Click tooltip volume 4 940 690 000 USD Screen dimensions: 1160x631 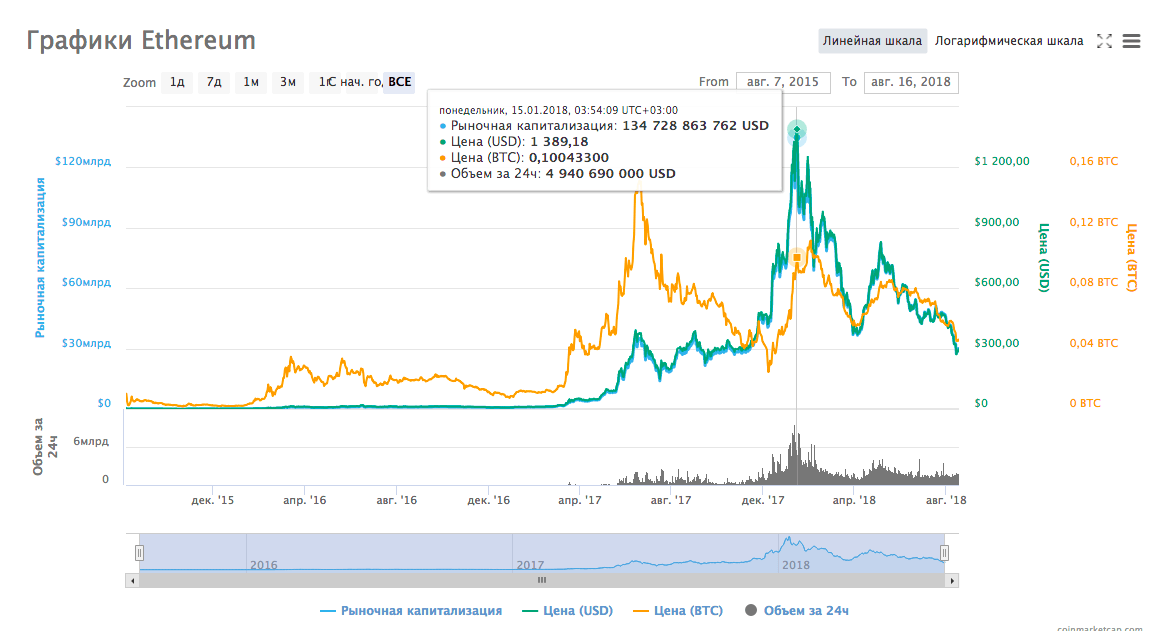pos(610,174)
